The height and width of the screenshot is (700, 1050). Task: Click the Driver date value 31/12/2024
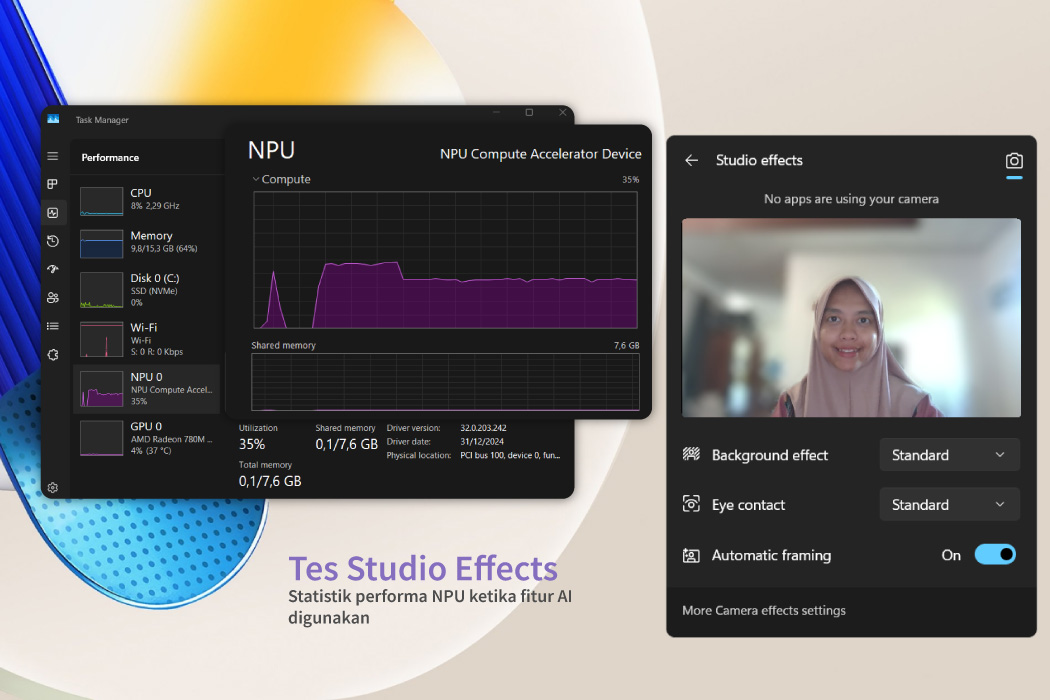(x=482, y=441)
